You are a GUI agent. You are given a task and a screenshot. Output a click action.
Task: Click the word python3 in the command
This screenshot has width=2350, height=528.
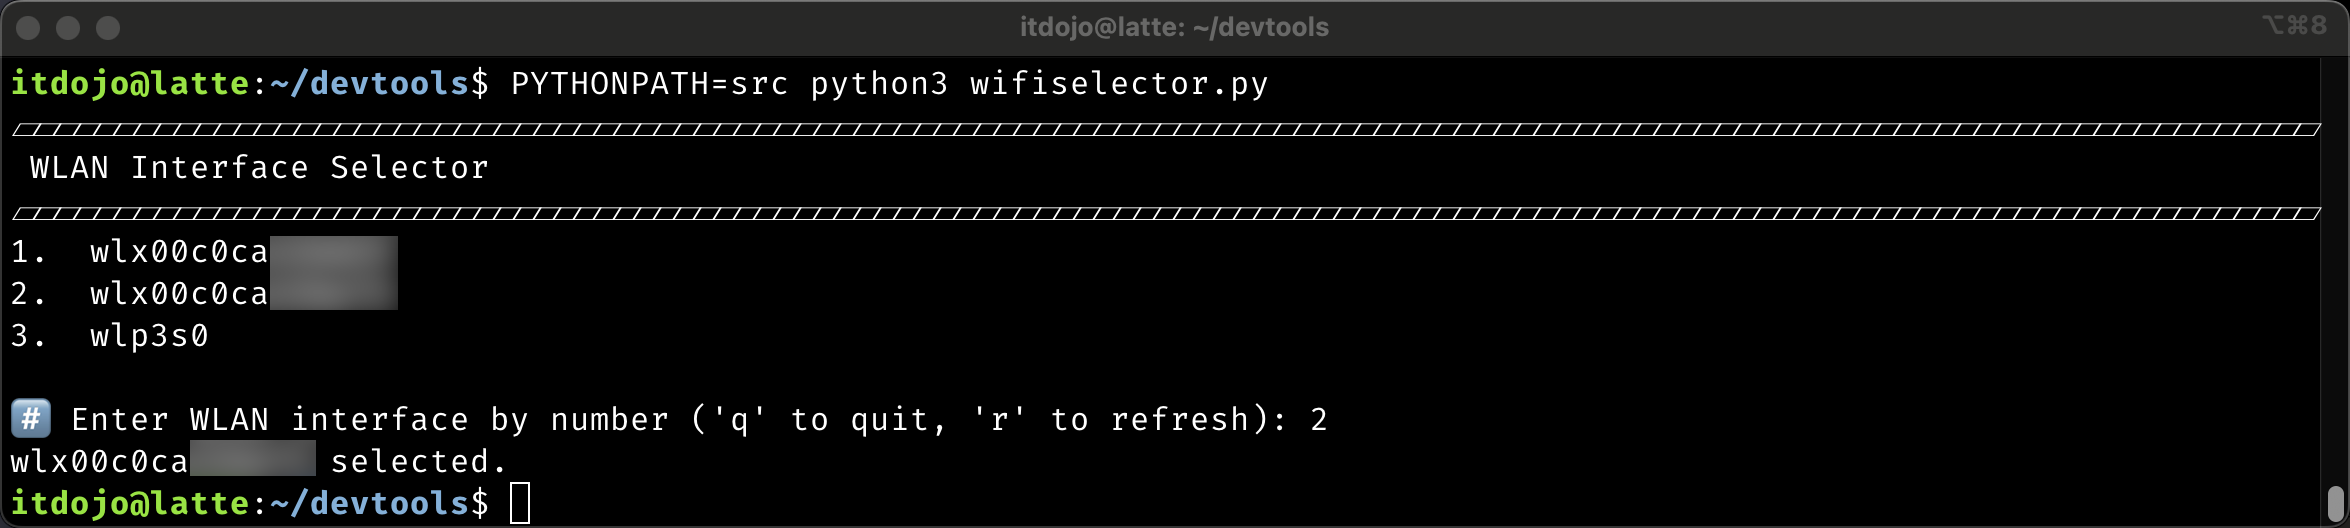[x=879, y=84]
